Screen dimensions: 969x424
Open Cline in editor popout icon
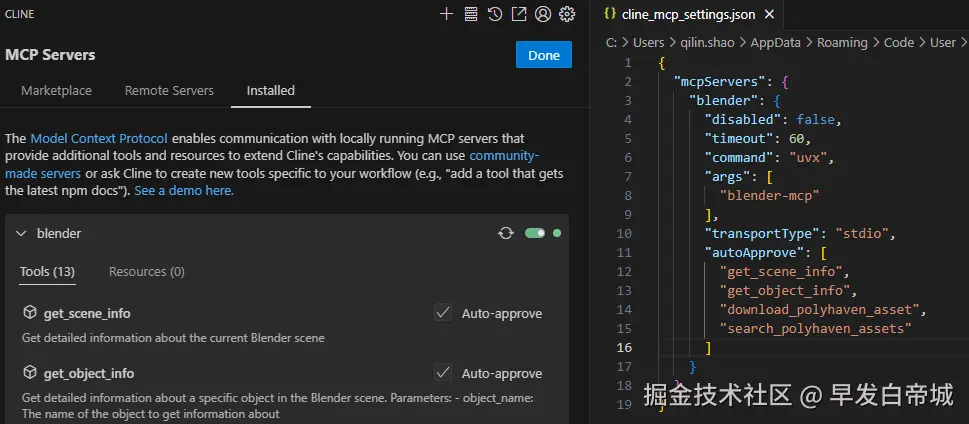[x=518, y=14]
